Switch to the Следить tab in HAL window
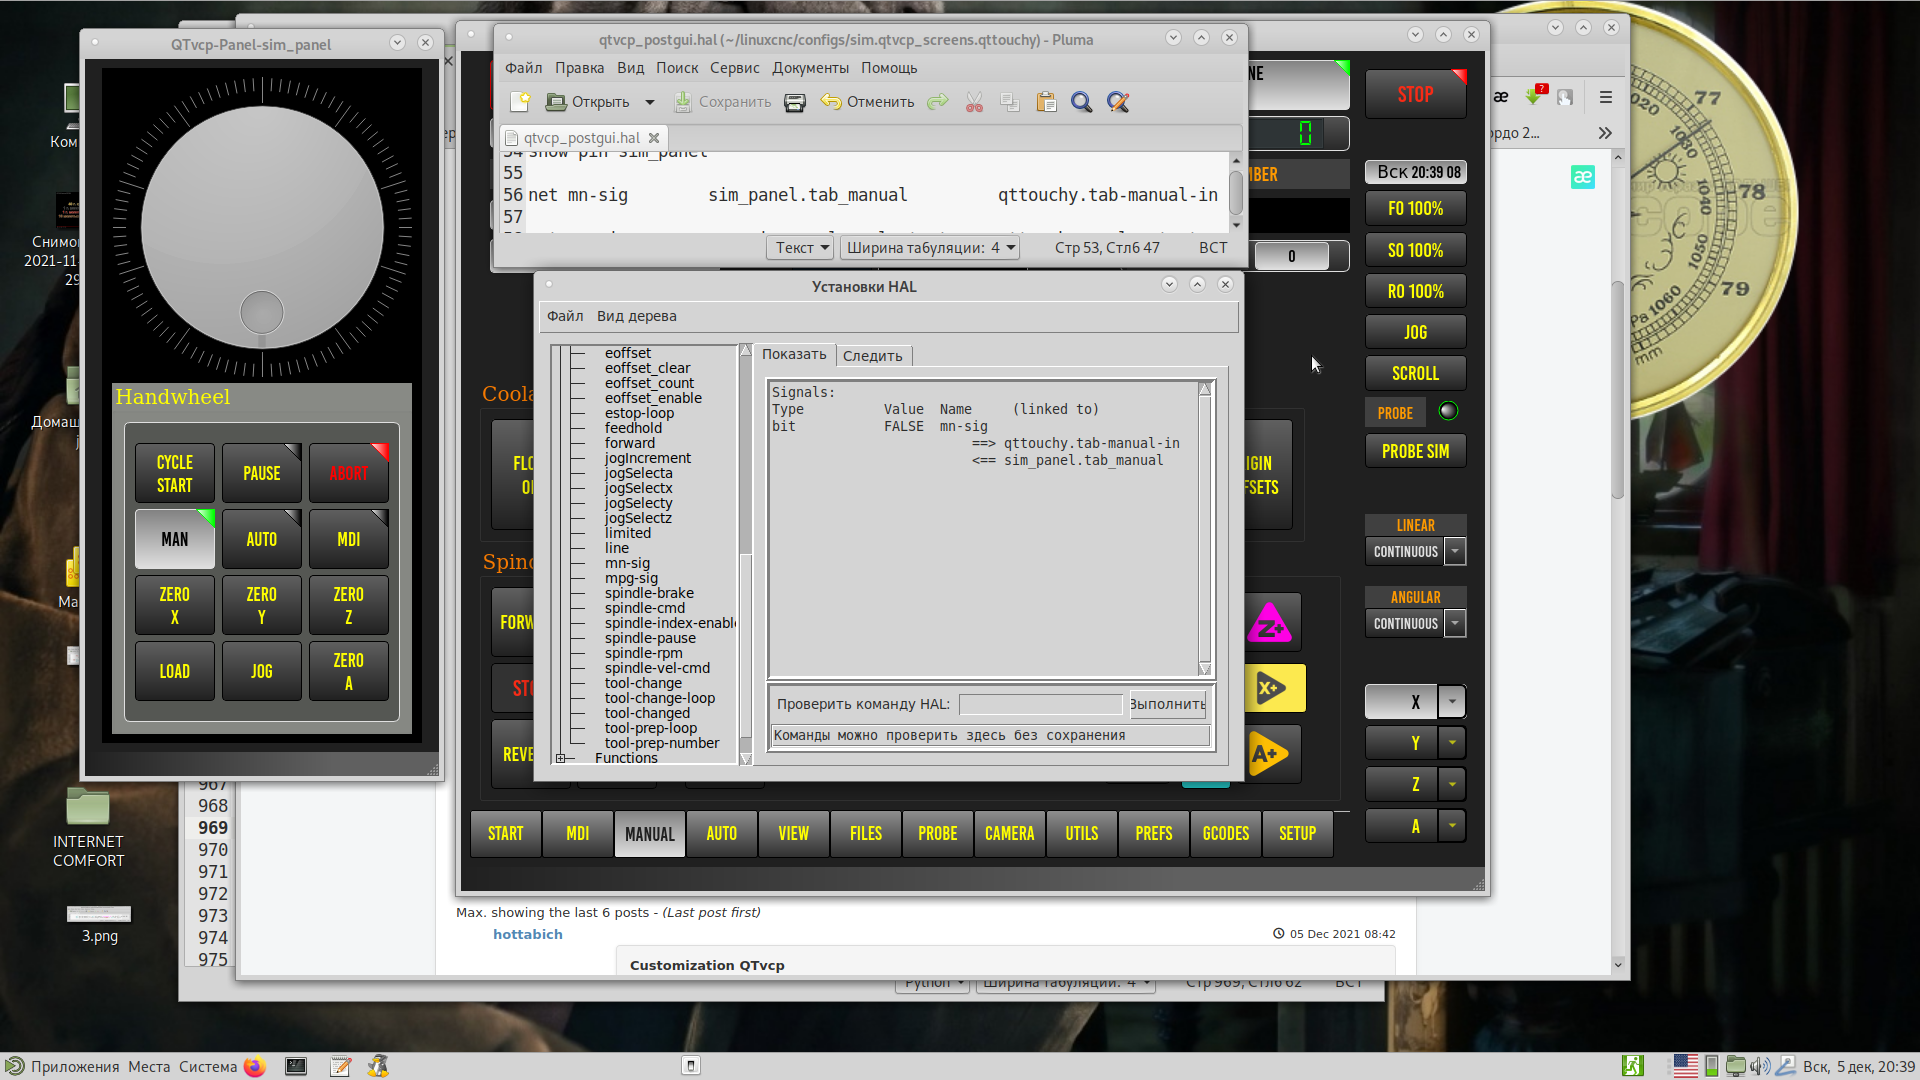This screenshot has height=1080, width=1920. 873,356
